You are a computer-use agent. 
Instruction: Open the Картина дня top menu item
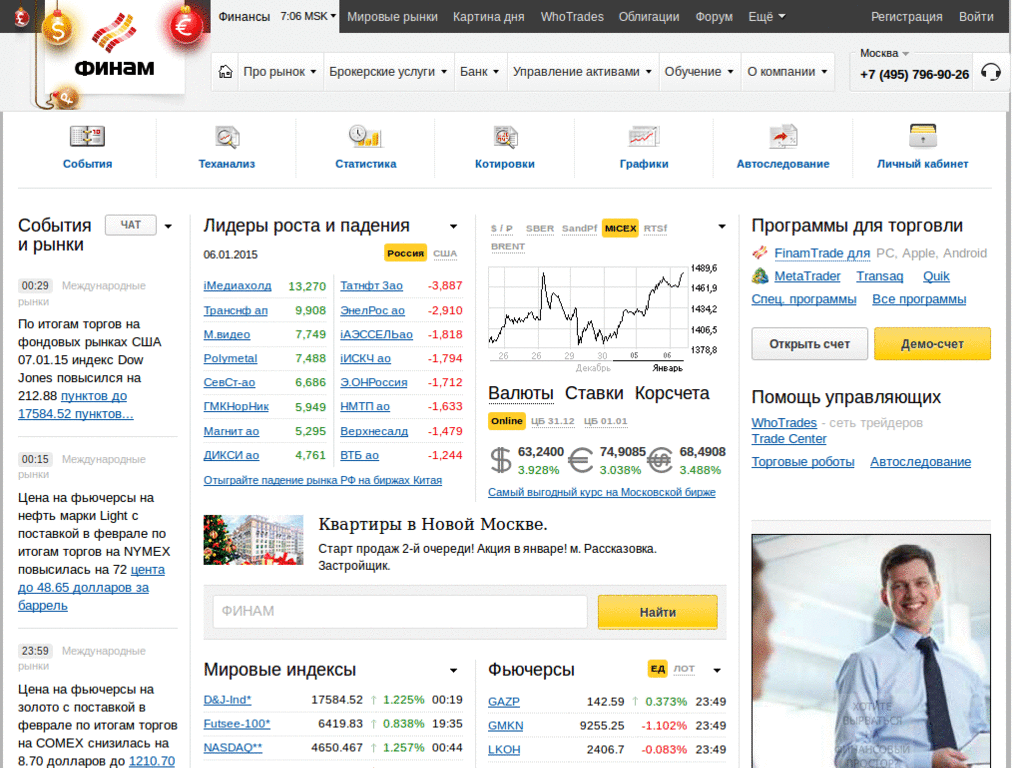488,17
